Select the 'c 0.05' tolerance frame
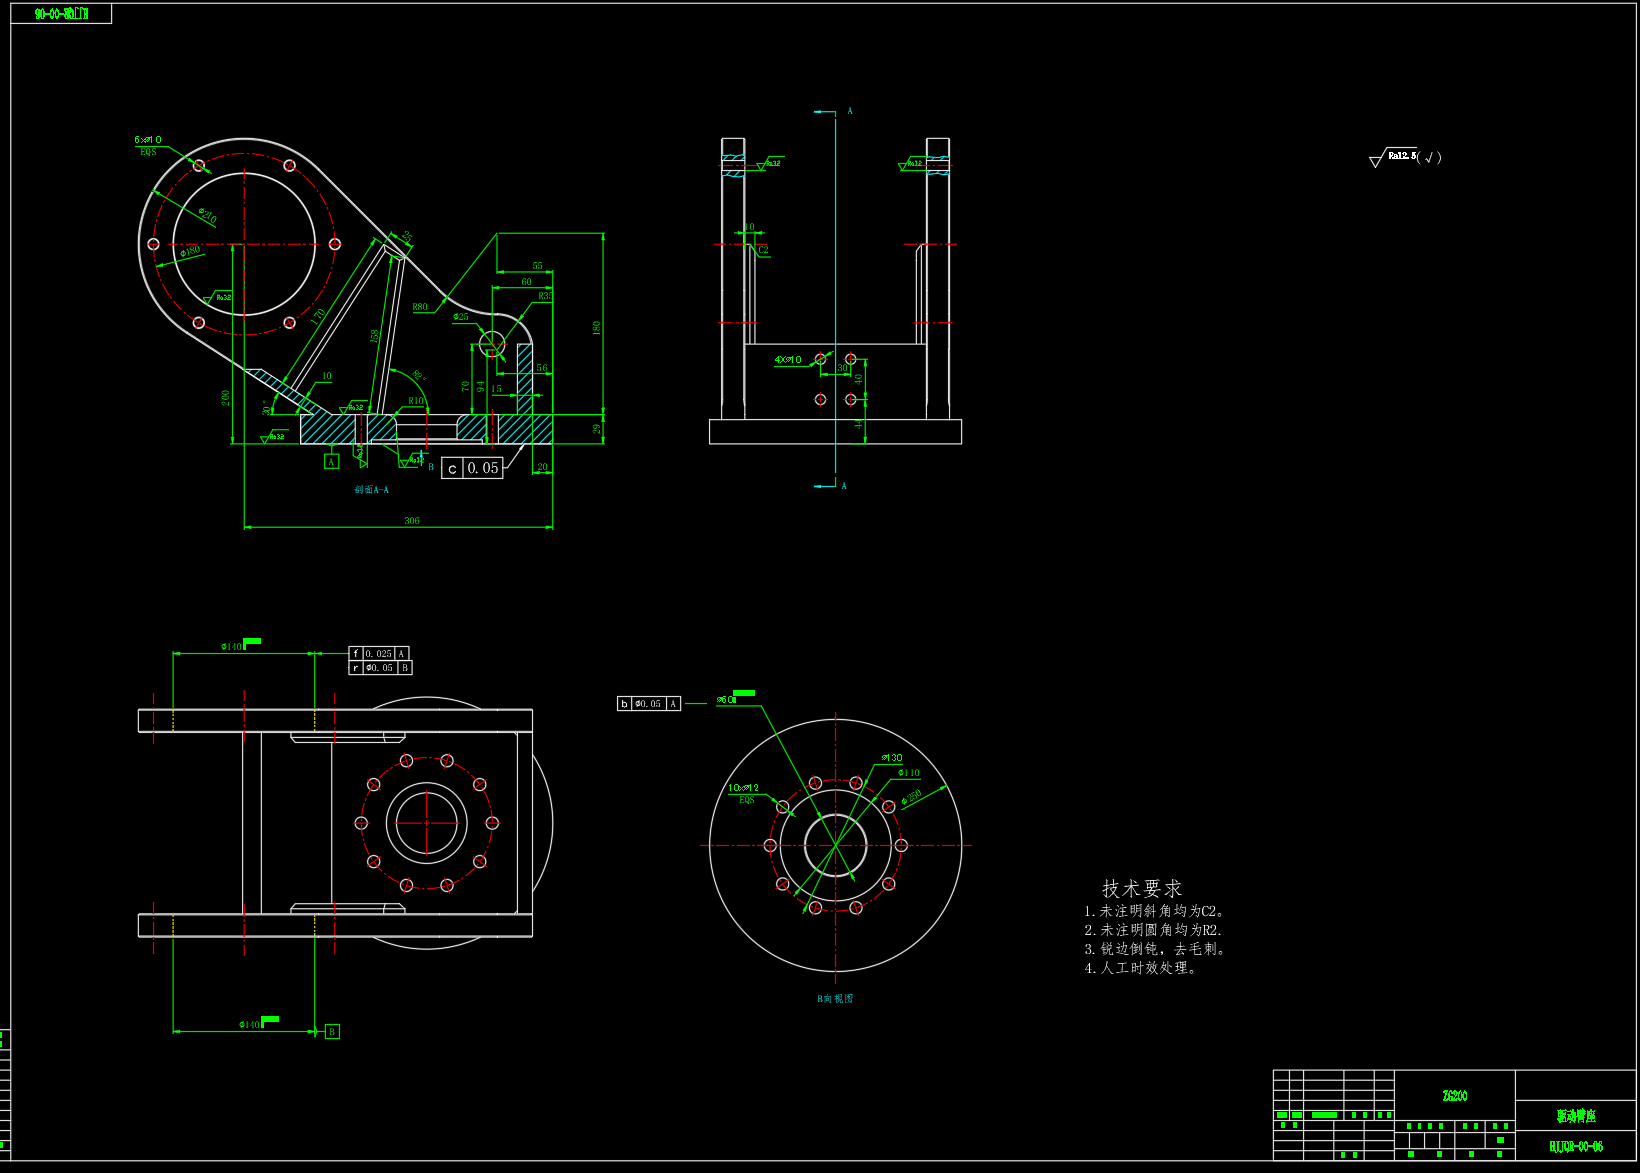 [x=472, y=468]
